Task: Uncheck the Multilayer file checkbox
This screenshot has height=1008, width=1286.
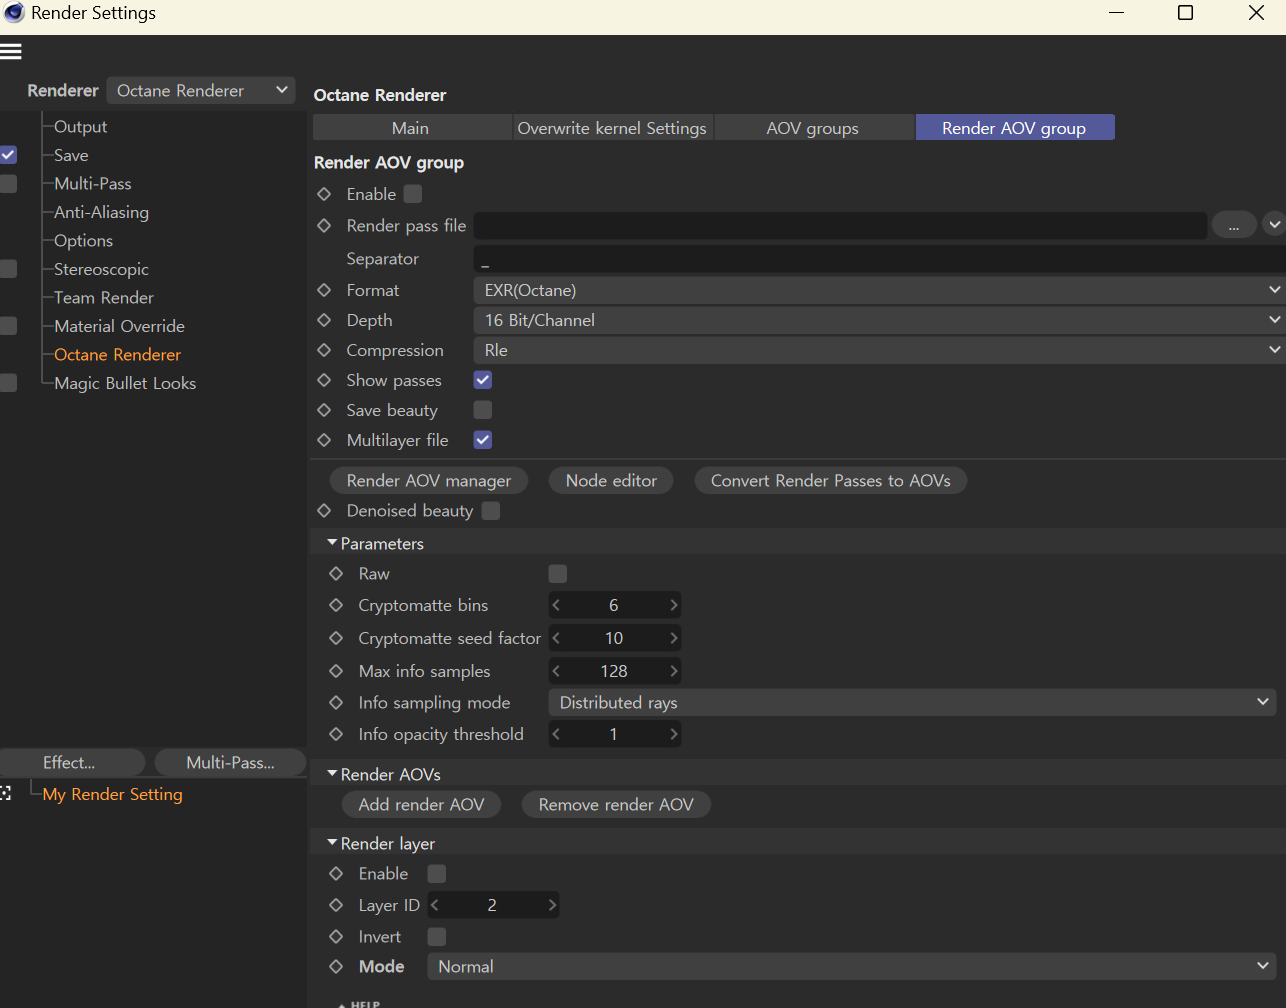Action: (x=483, y=440)
